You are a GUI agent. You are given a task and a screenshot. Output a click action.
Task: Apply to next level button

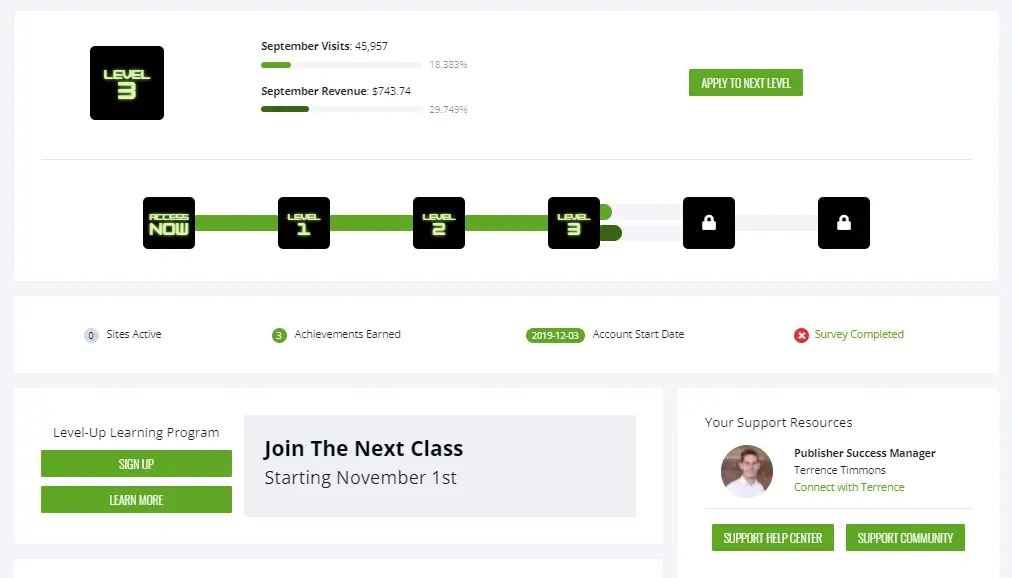(x=745, y=83)
